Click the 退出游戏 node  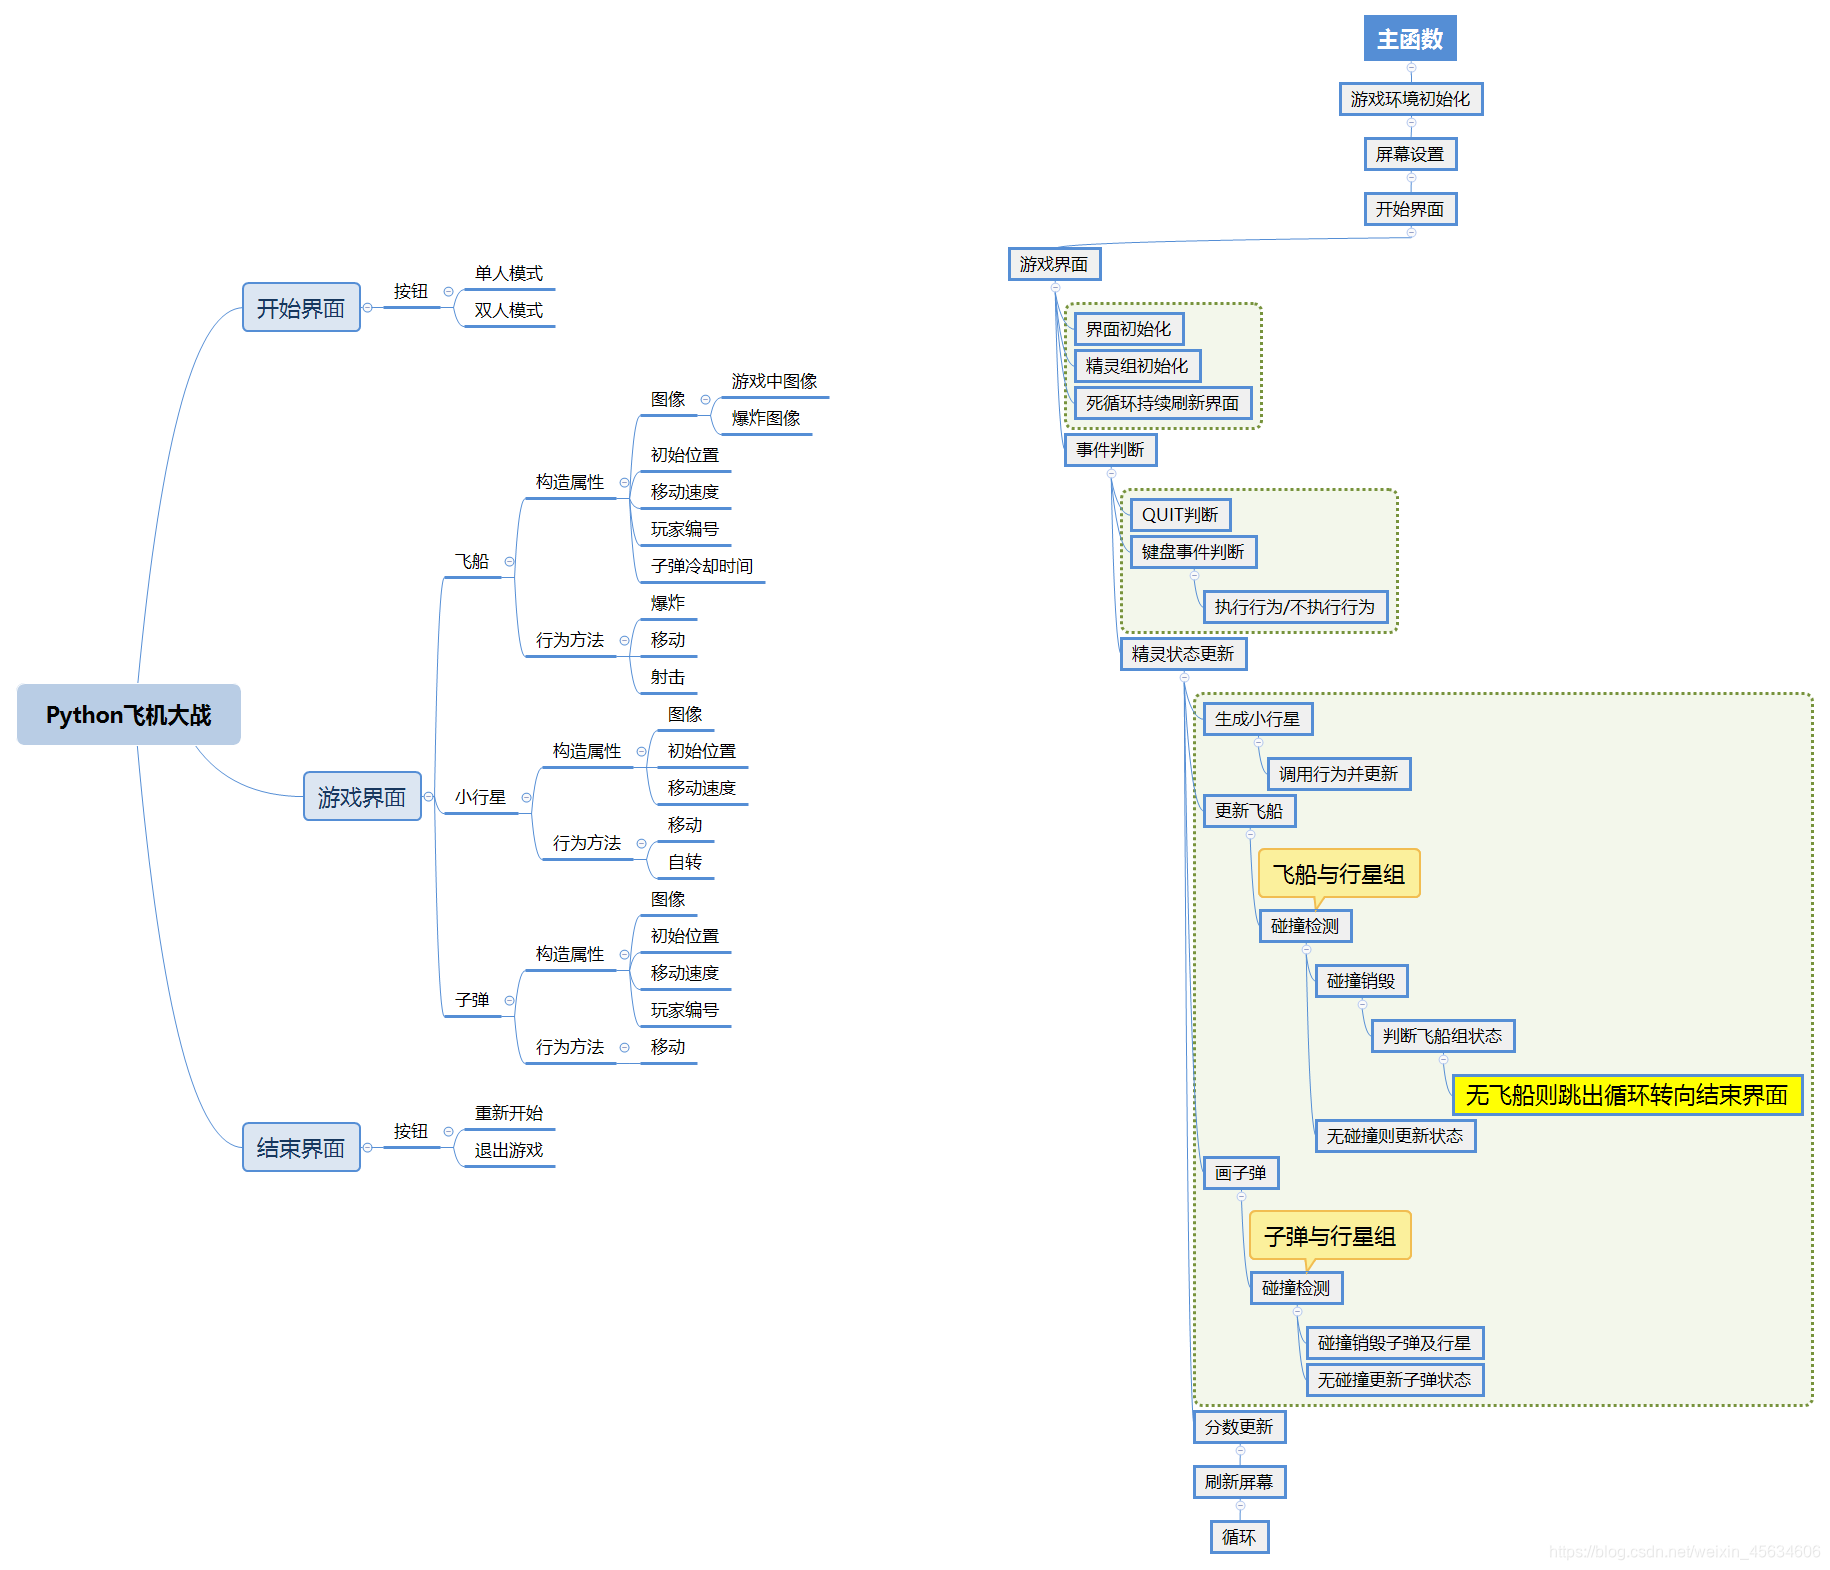(509, 1150)
